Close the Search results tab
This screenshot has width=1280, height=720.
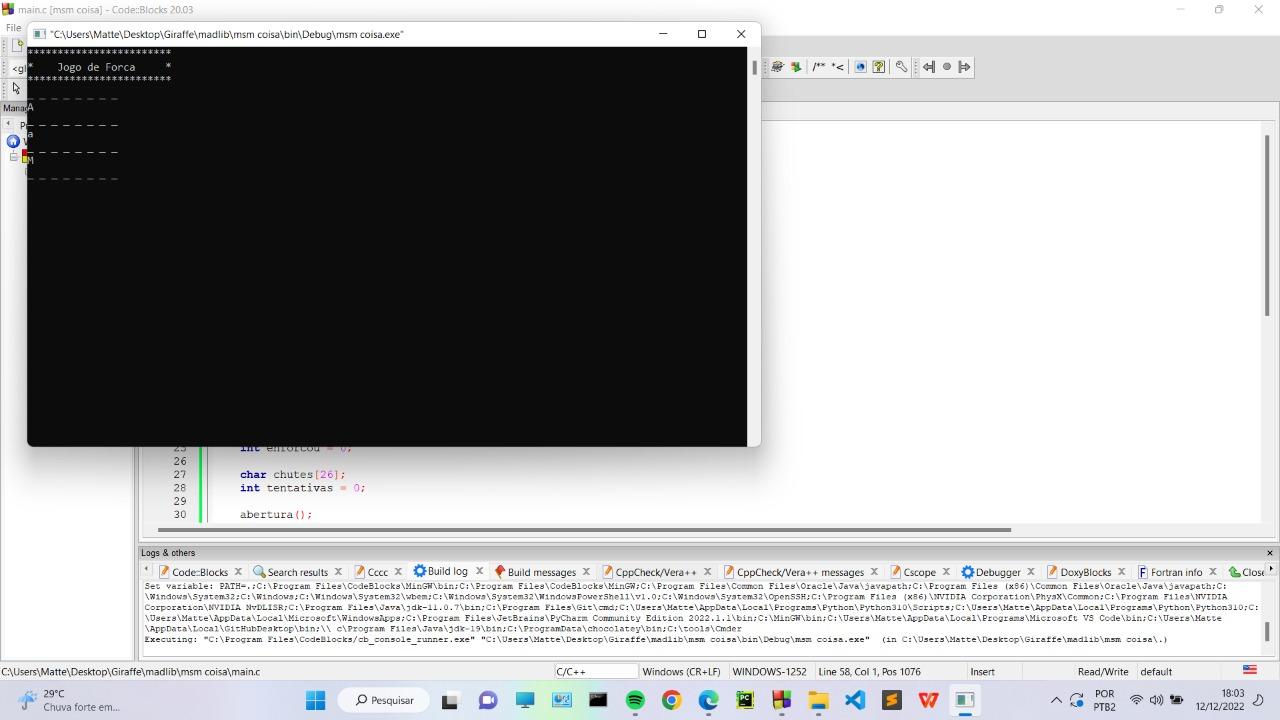click(x=338, y=571)
